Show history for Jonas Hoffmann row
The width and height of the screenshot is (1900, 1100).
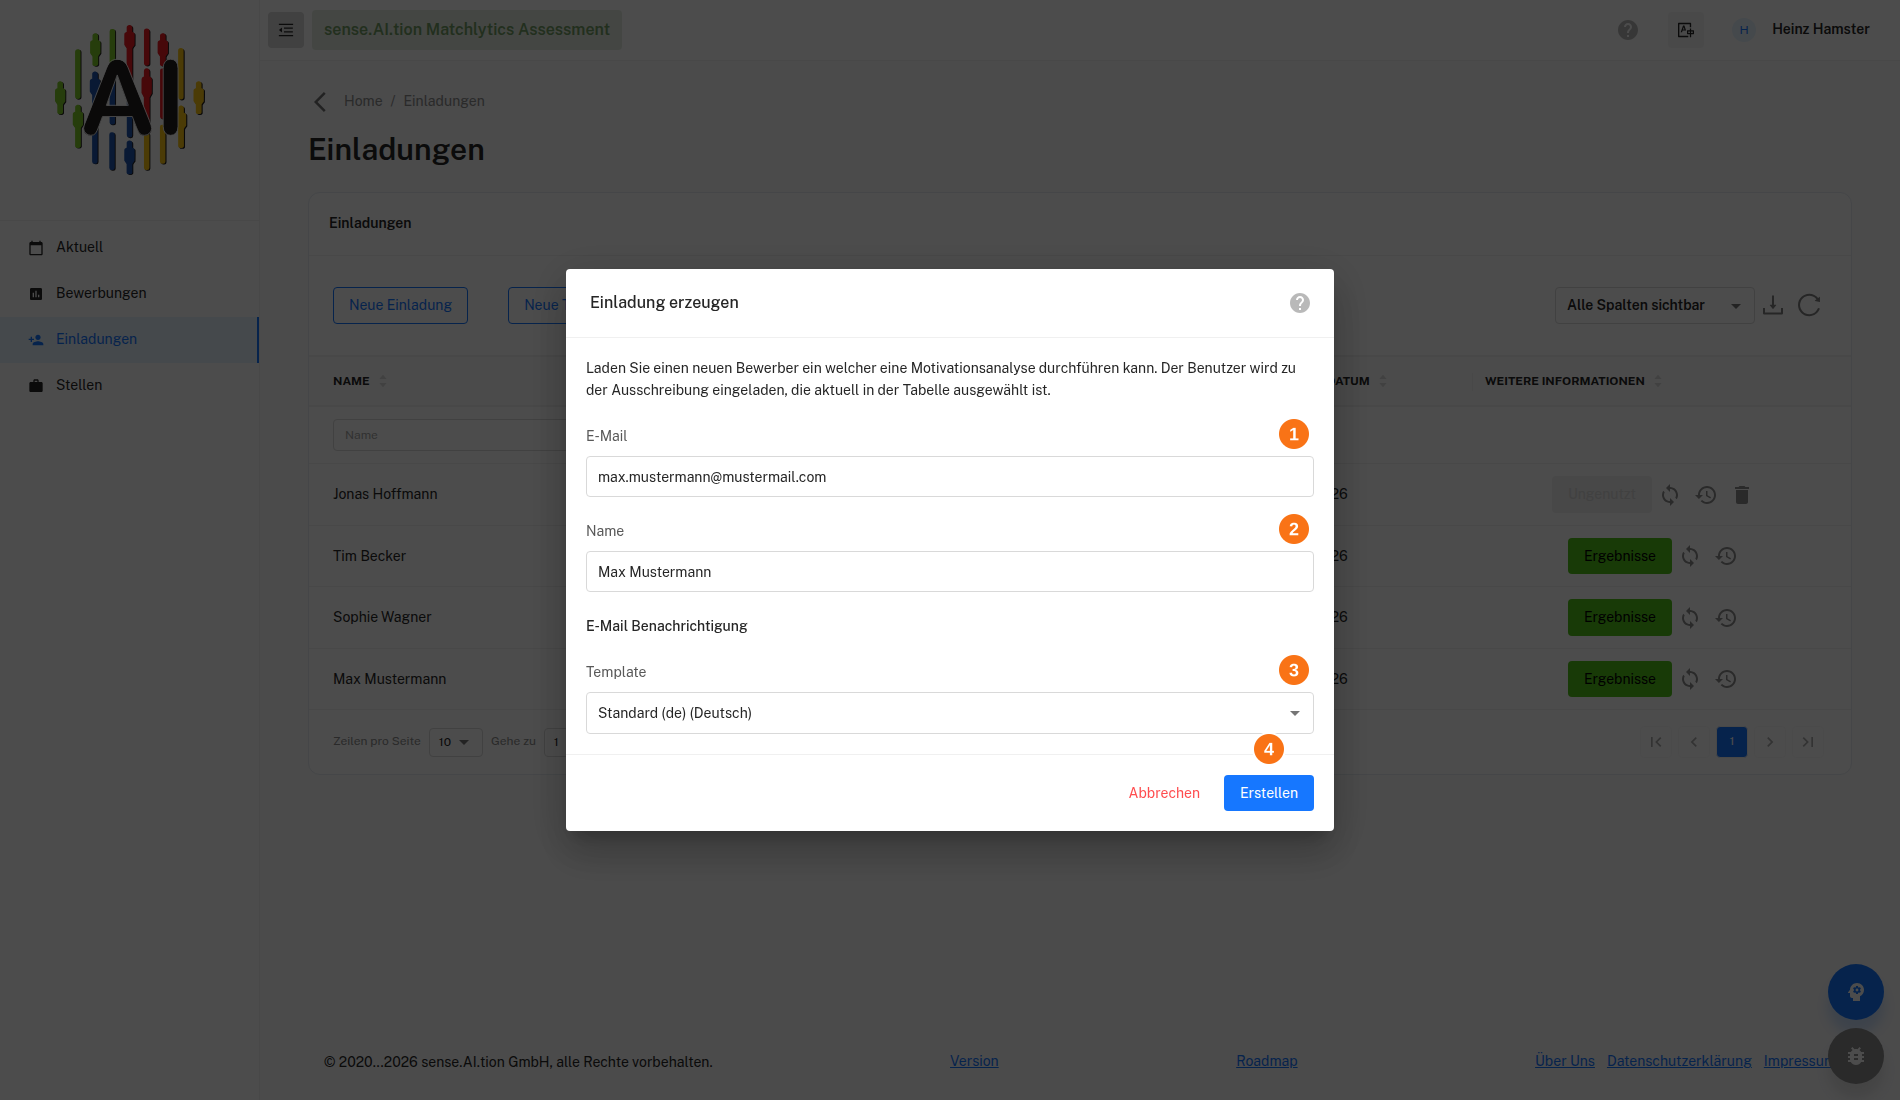tap(1706, 495)
